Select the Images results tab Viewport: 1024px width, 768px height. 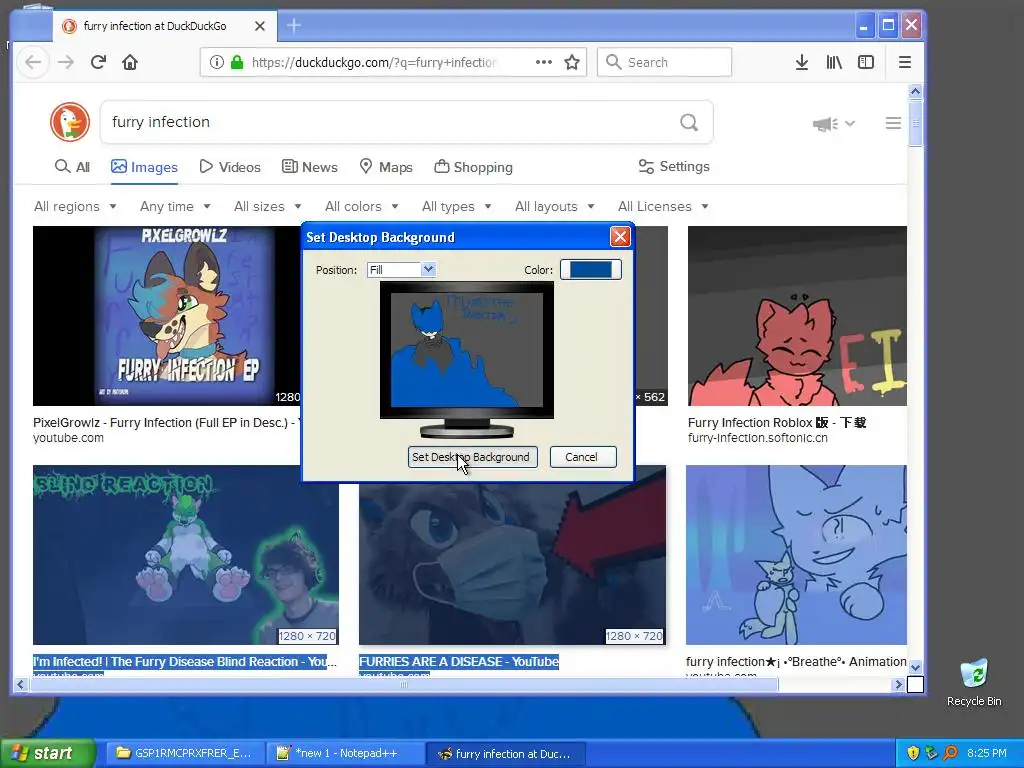click(x=144, y=167)
